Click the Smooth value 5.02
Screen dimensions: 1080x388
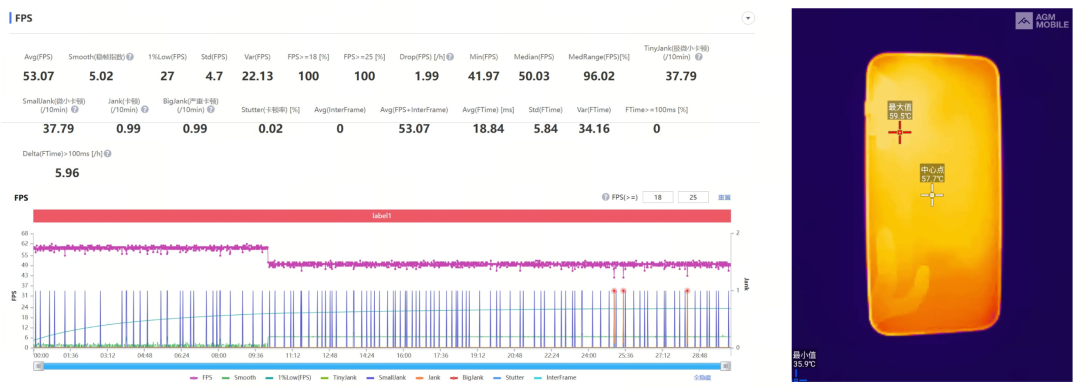(101, 76)
